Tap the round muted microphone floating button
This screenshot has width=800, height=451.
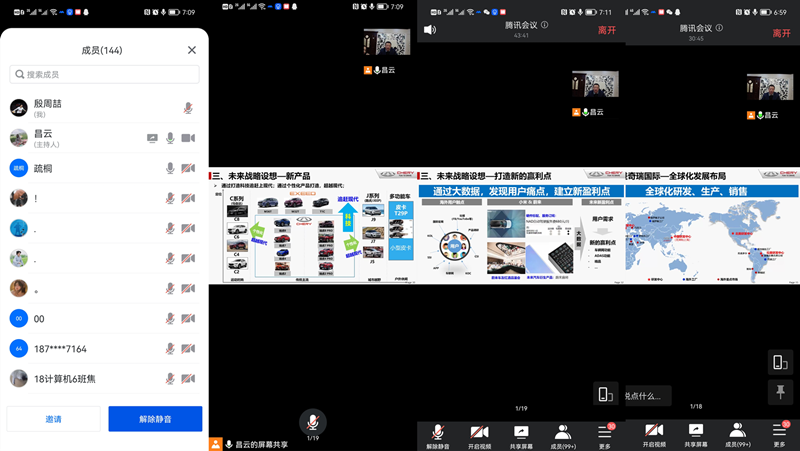[312, 421]
